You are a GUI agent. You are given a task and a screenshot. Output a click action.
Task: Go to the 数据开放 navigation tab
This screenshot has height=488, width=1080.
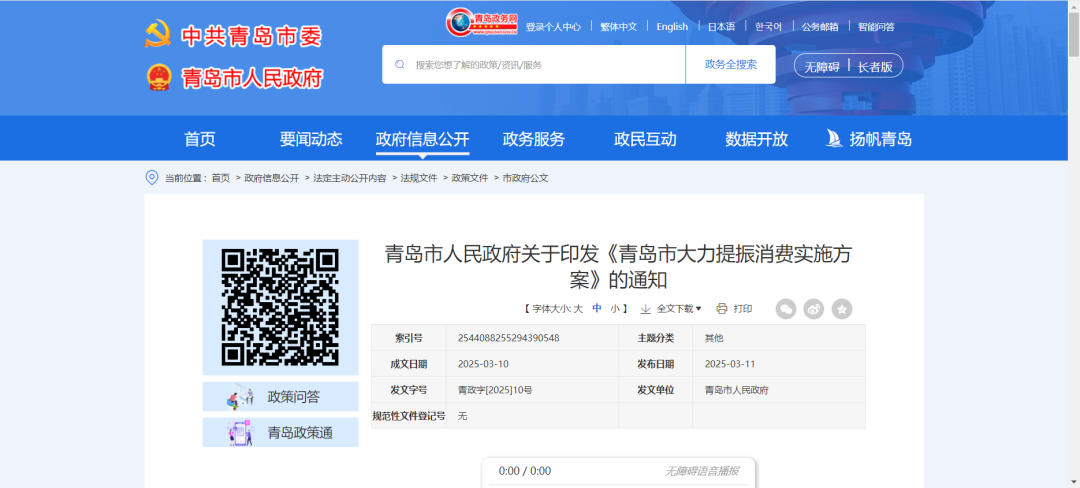(x=756, y=139)
